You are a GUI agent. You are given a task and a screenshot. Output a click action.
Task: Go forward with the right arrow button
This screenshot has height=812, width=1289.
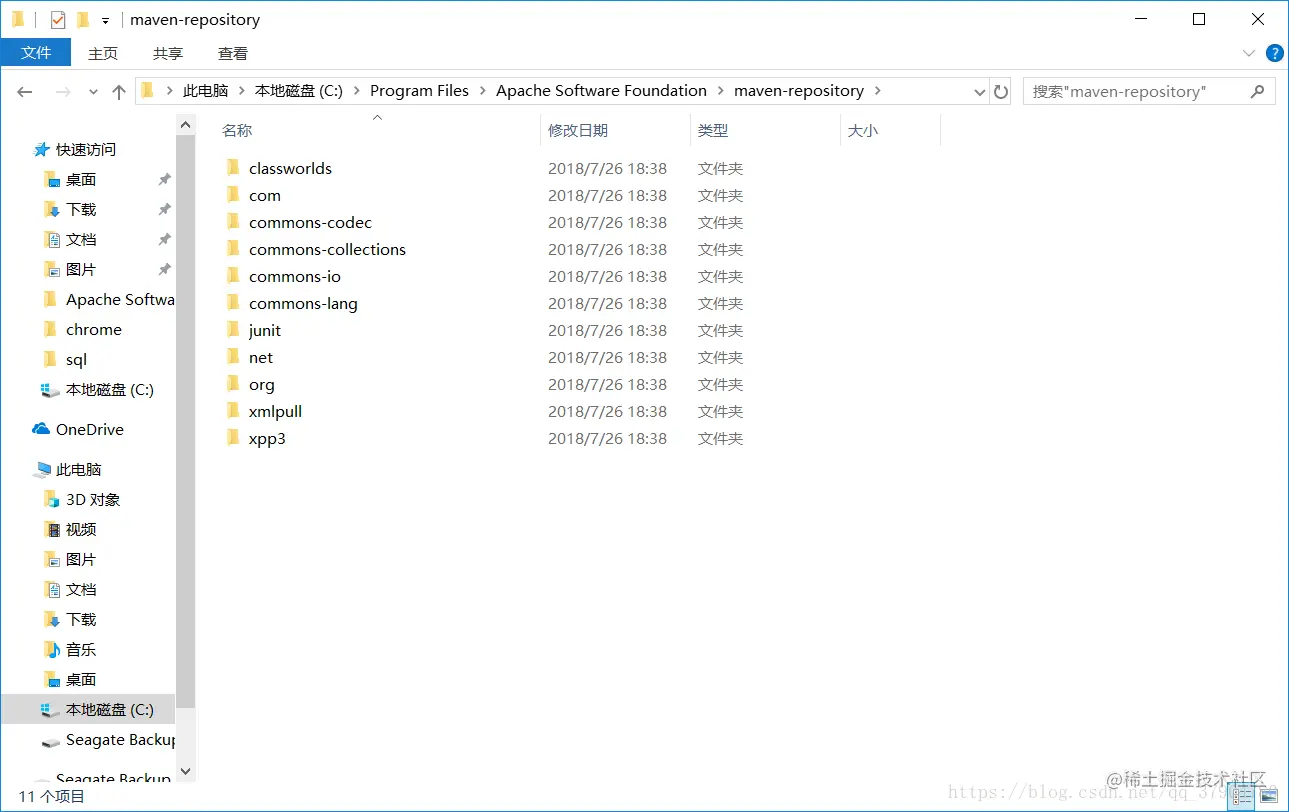coord(62,91)
